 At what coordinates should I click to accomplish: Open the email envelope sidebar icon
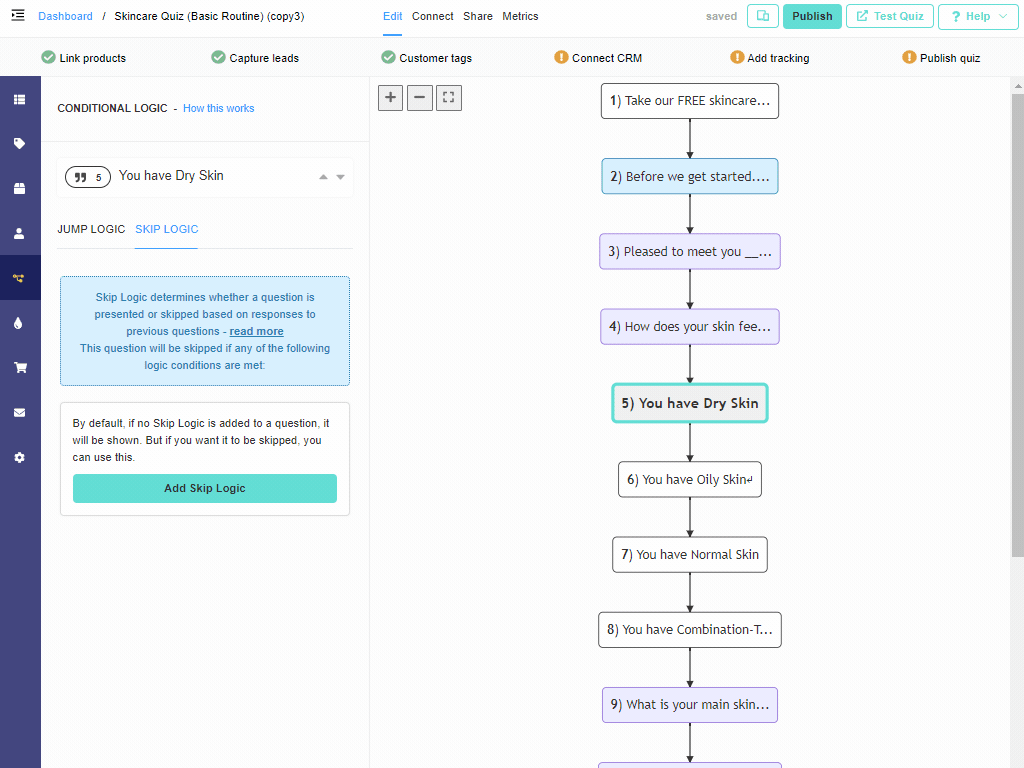tap(20, 413)
